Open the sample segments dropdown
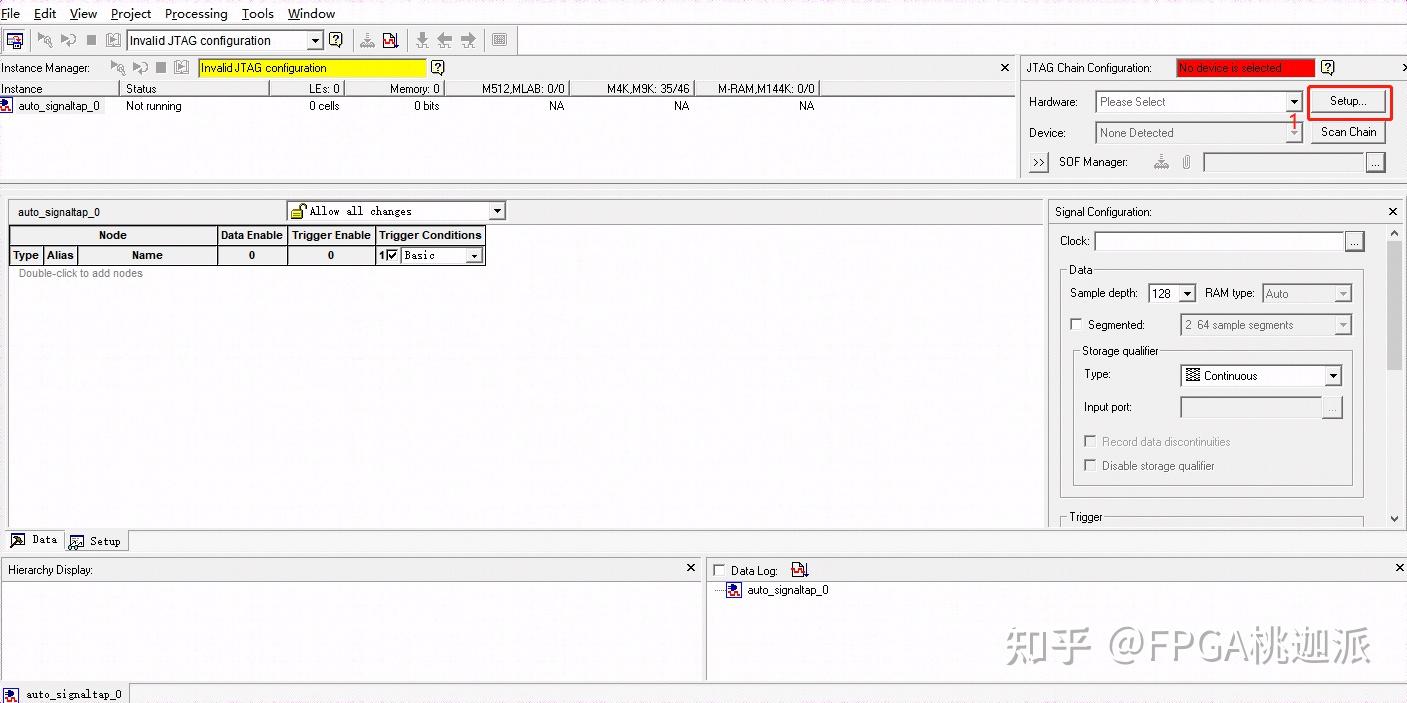Viewport: 1407px width, 703px height. coord(1343,325)
